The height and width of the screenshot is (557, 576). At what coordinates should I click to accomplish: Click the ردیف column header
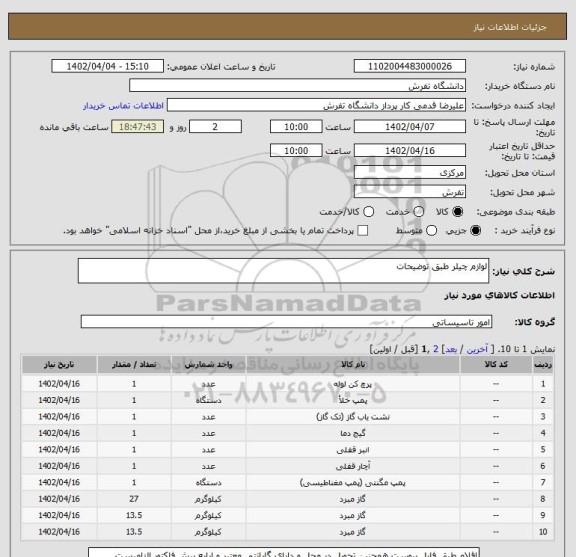543,364
